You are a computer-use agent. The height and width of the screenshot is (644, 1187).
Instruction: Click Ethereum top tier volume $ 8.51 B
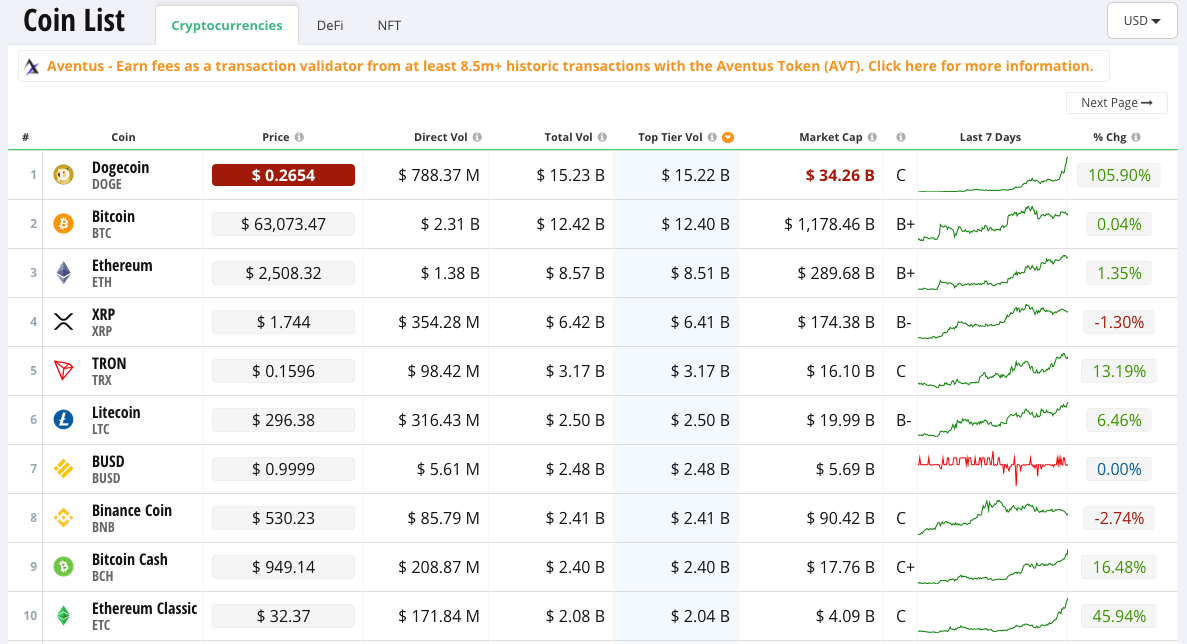699,273
